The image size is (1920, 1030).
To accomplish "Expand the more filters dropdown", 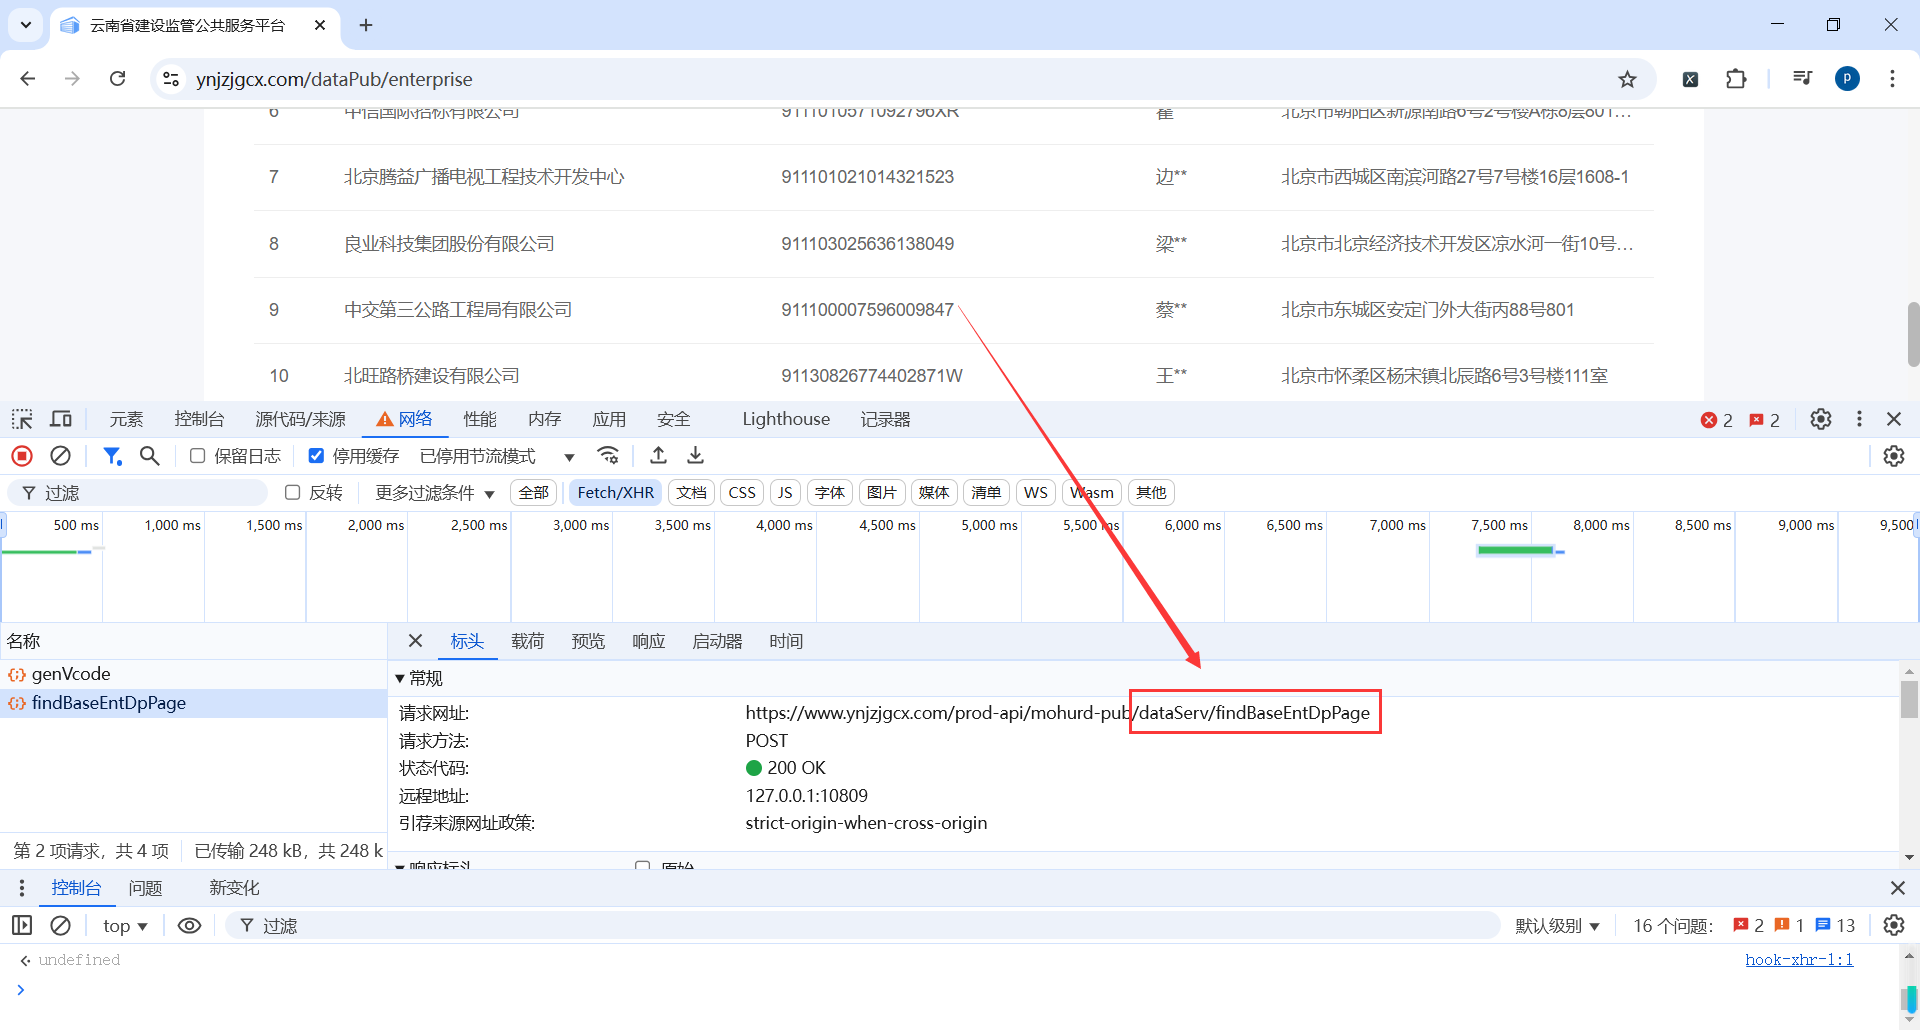I will tap(435, 492).
